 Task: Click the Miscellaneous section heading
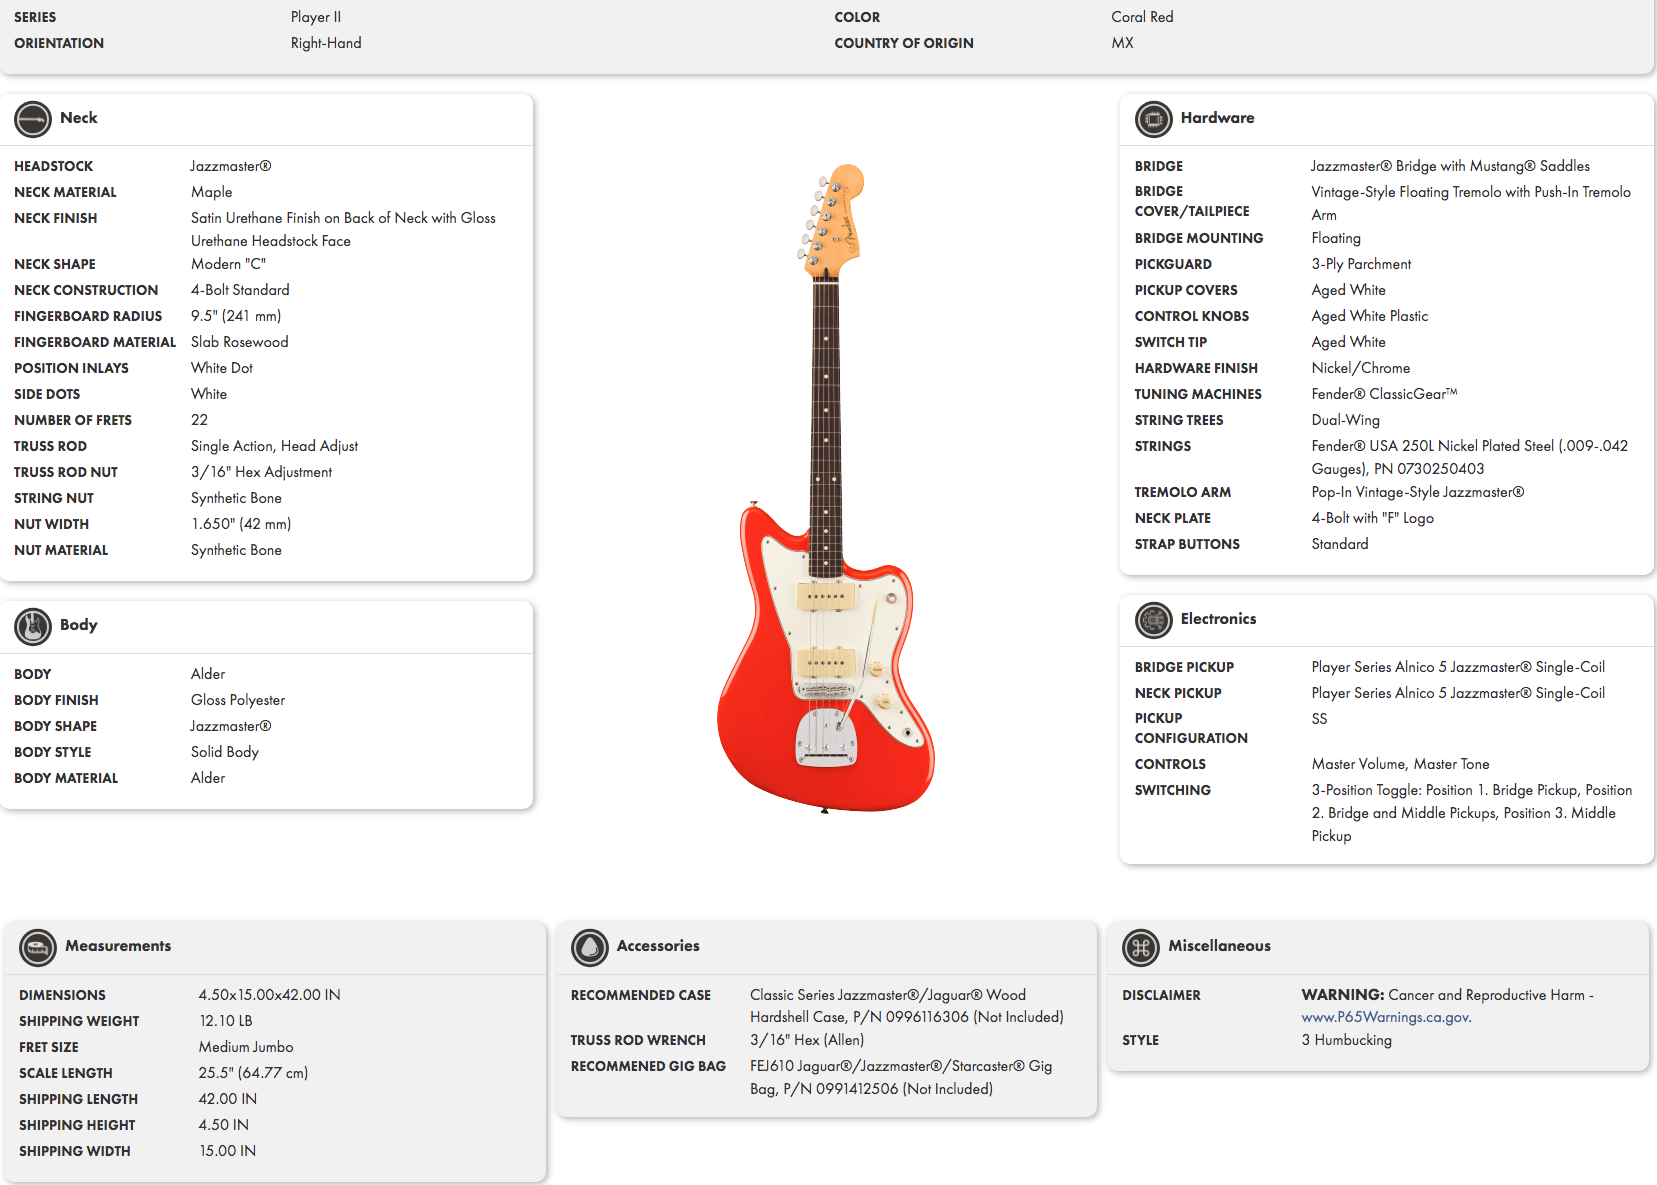point(1219,946)
